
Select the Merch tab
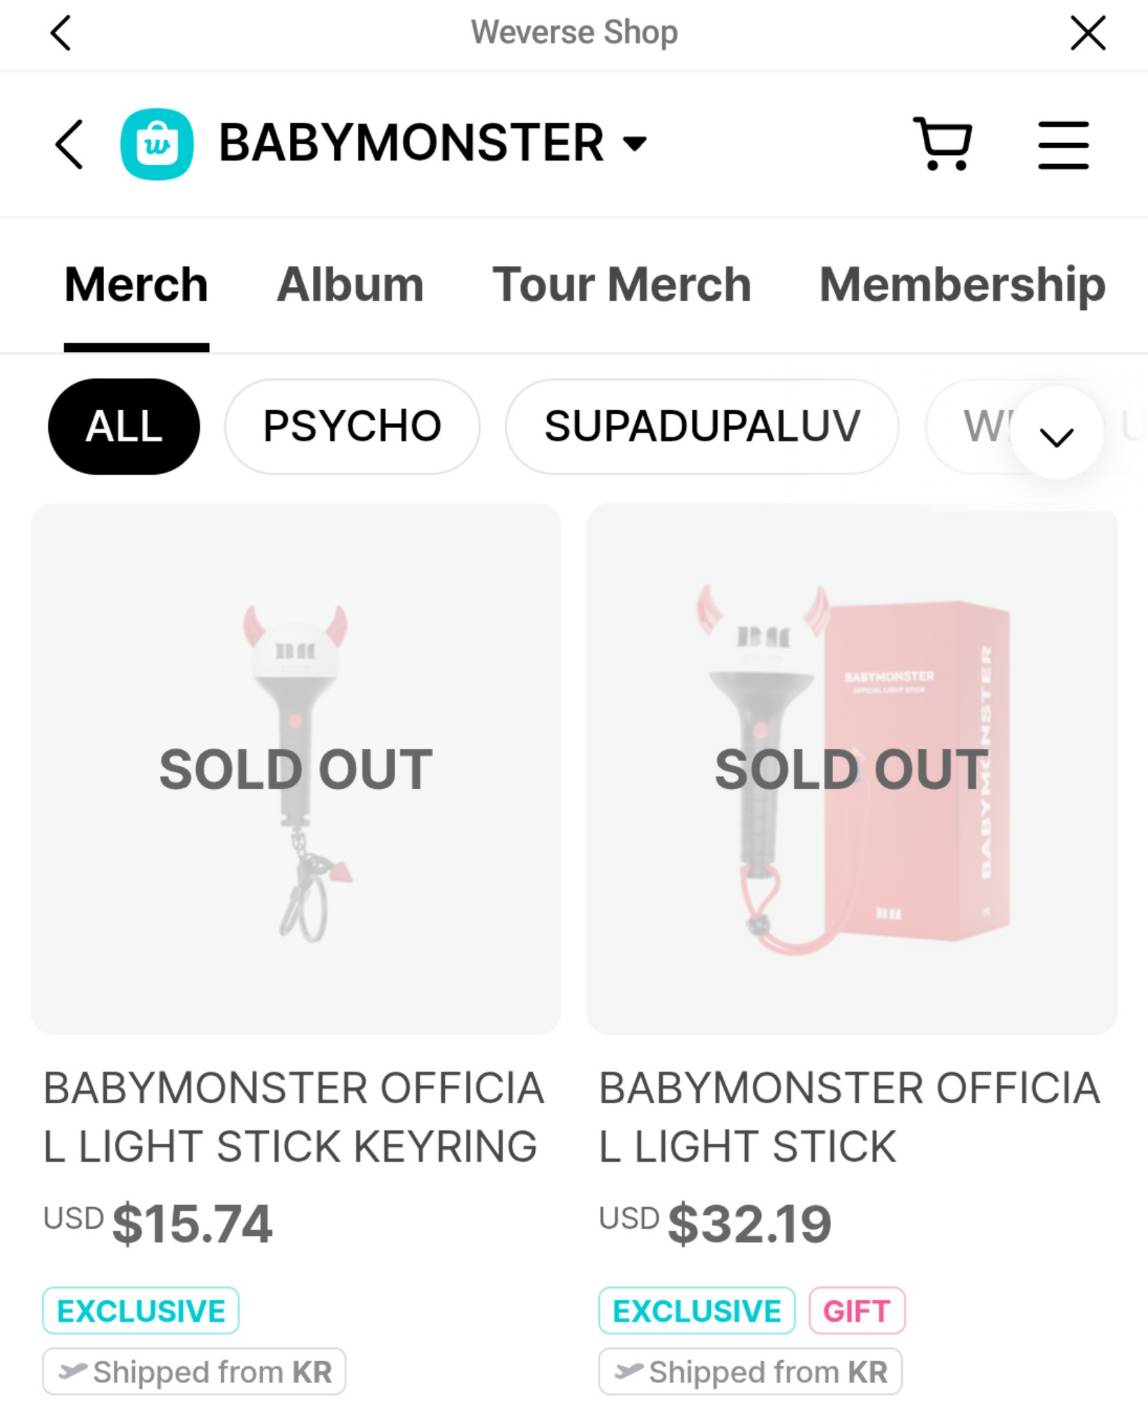click(136, 285)
